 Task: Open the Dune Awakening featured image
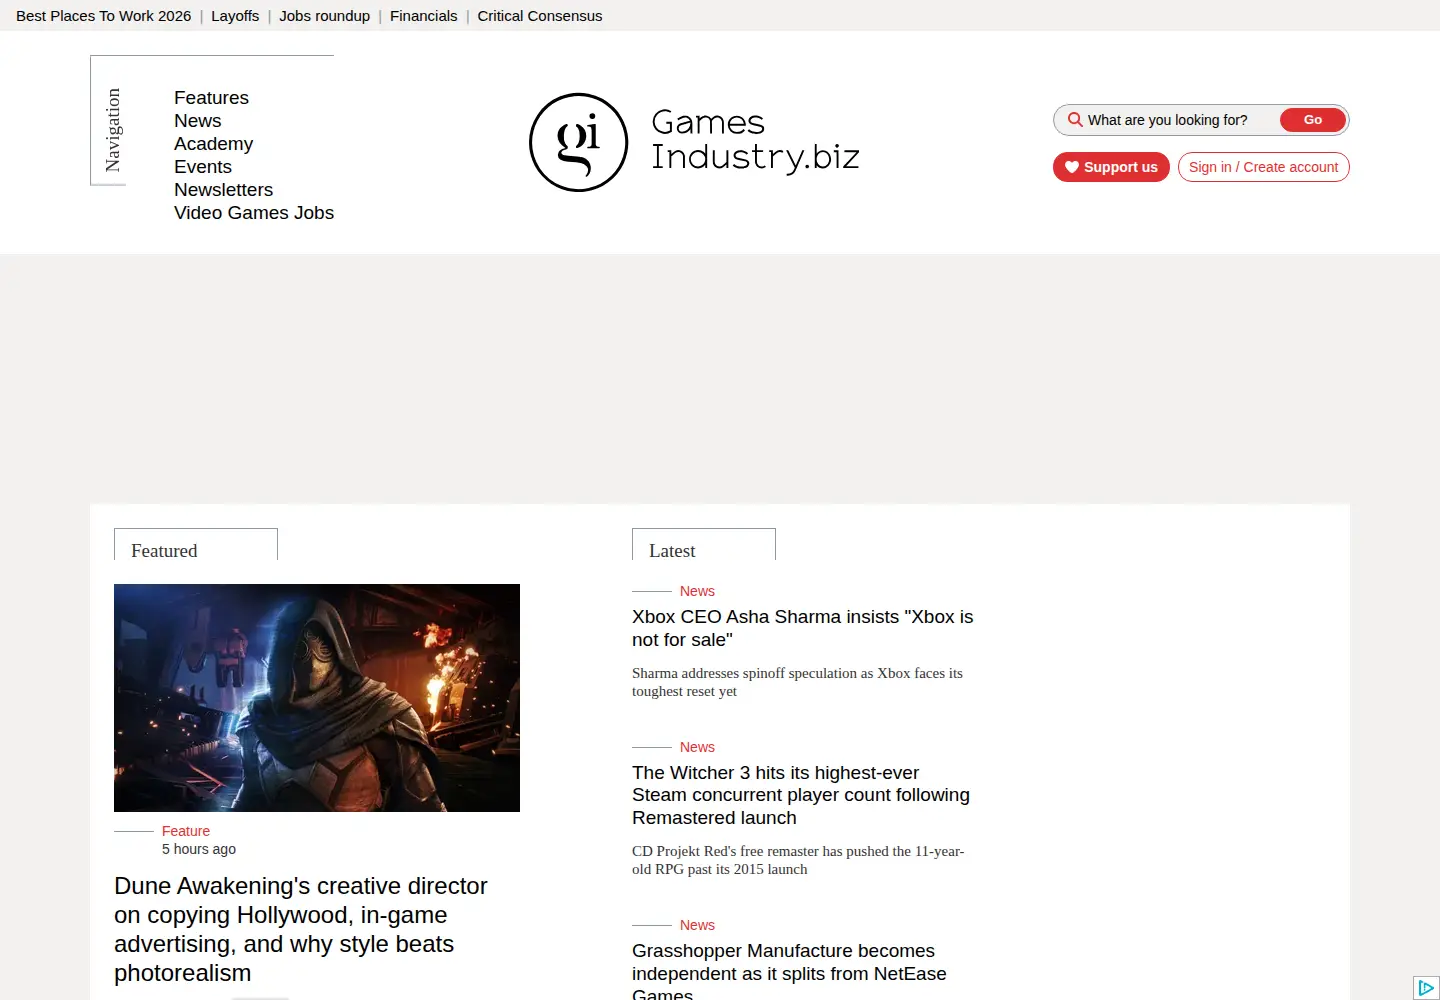point(317,698)
